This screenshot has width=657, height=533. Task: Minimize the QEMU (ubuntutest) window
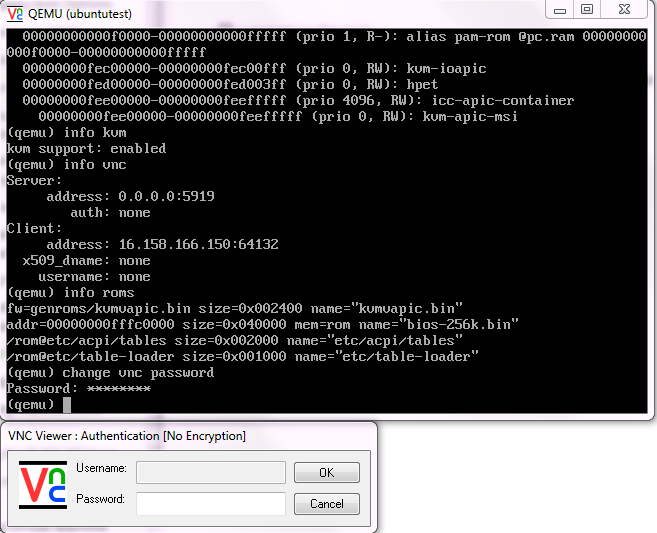click(560, 10)
